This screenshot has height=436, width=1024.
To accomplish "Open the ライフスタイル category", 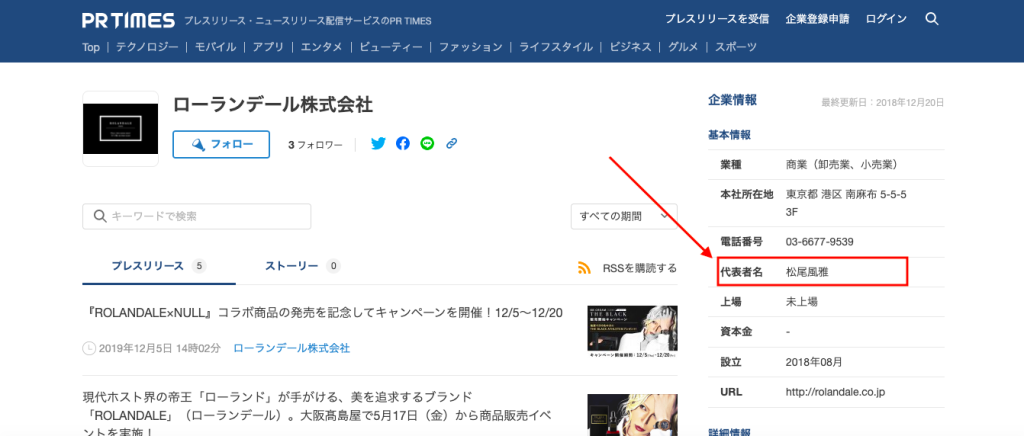I will (556, 47).
